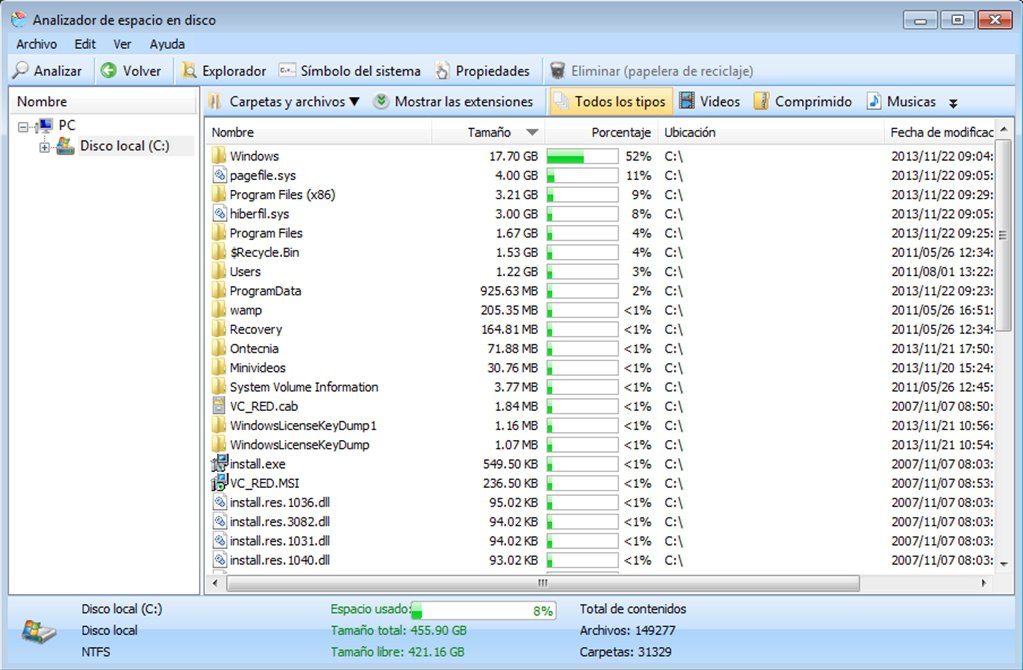This screenshot has width=1023, height=670.
Task: Open the Ver menu
Action: coord(121,44)
